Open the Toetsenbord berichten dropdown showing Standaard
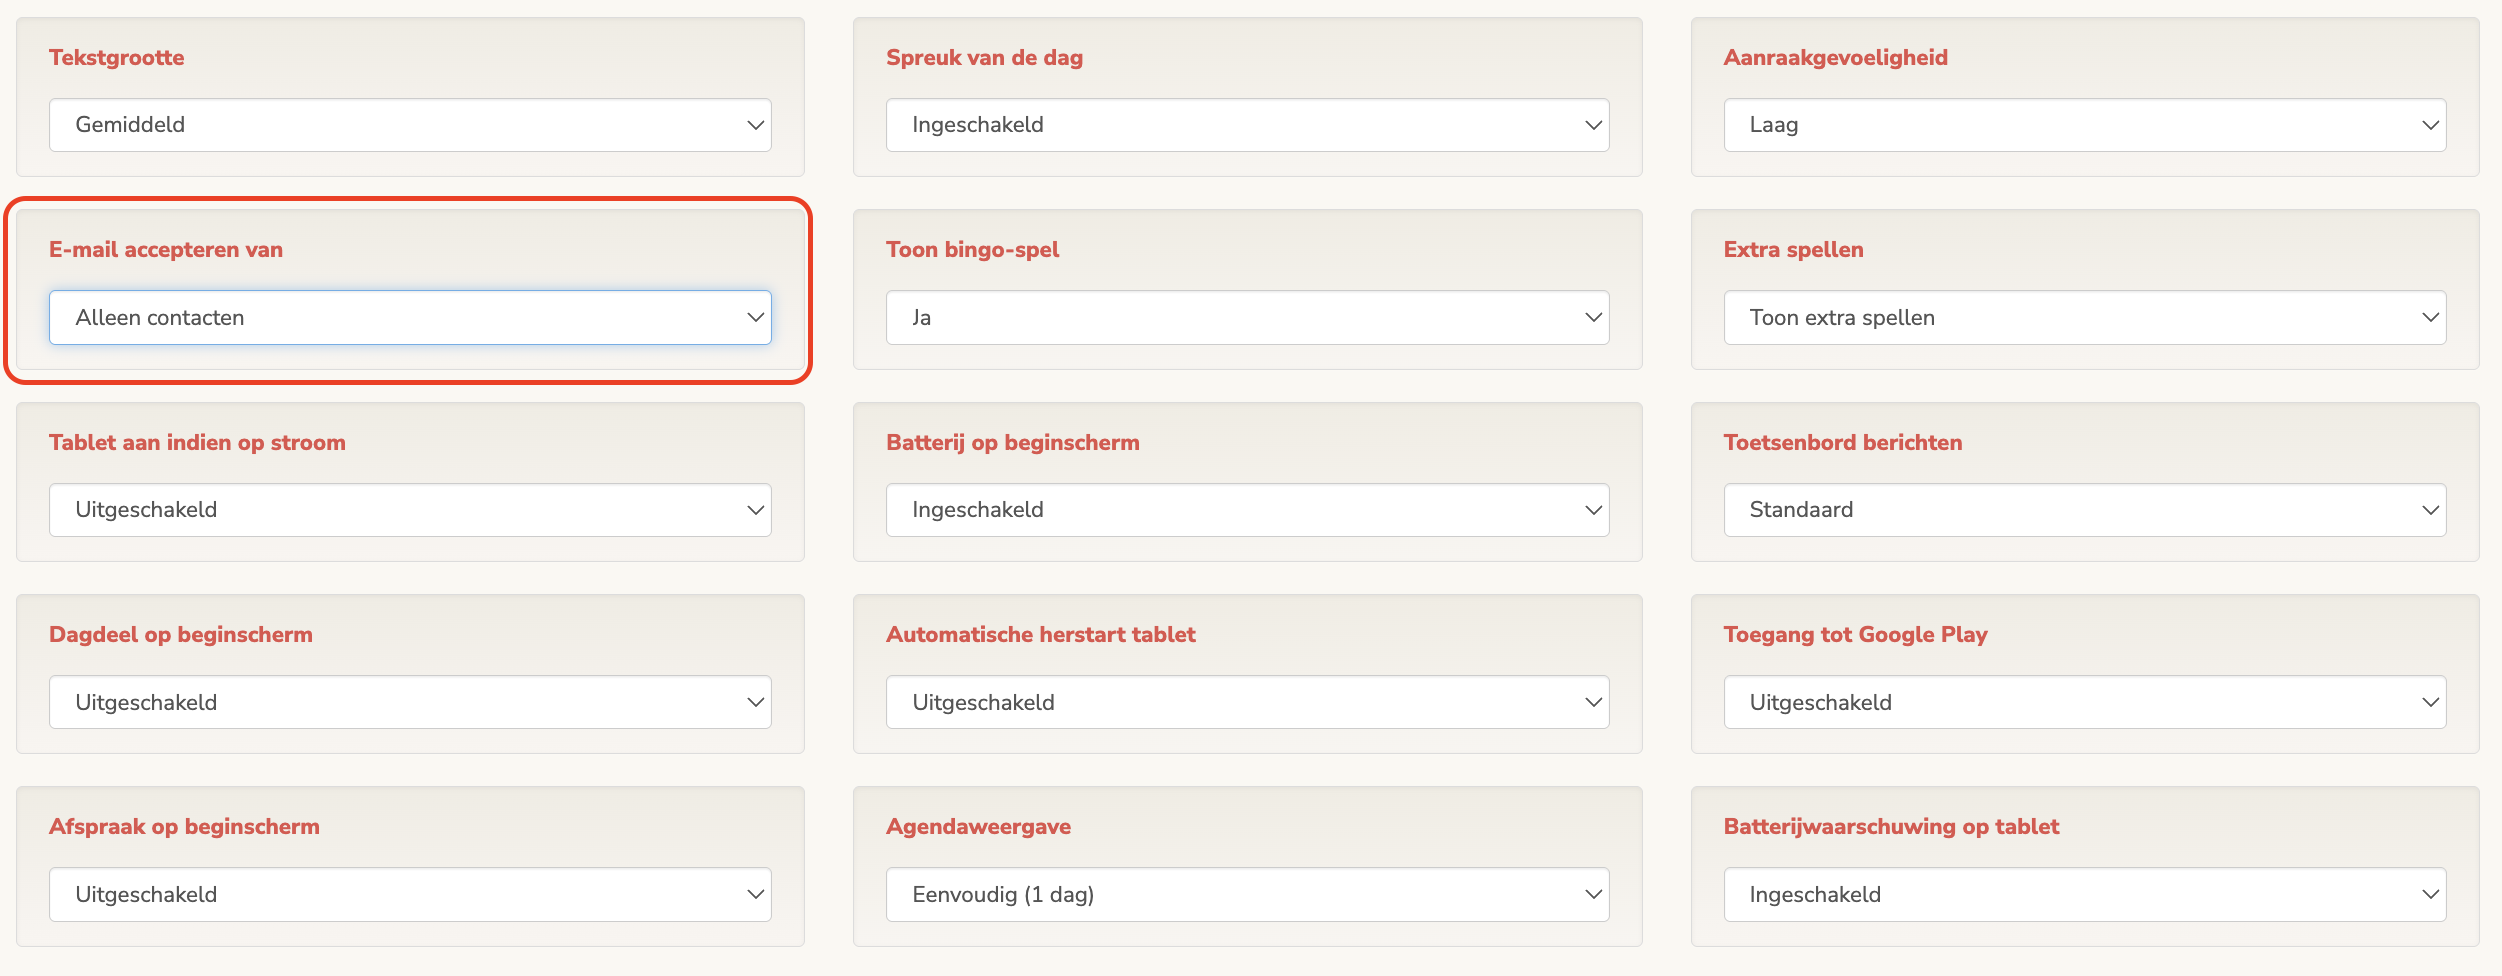The width and height of the screenshot is (2502, 976). (2084, 509)
